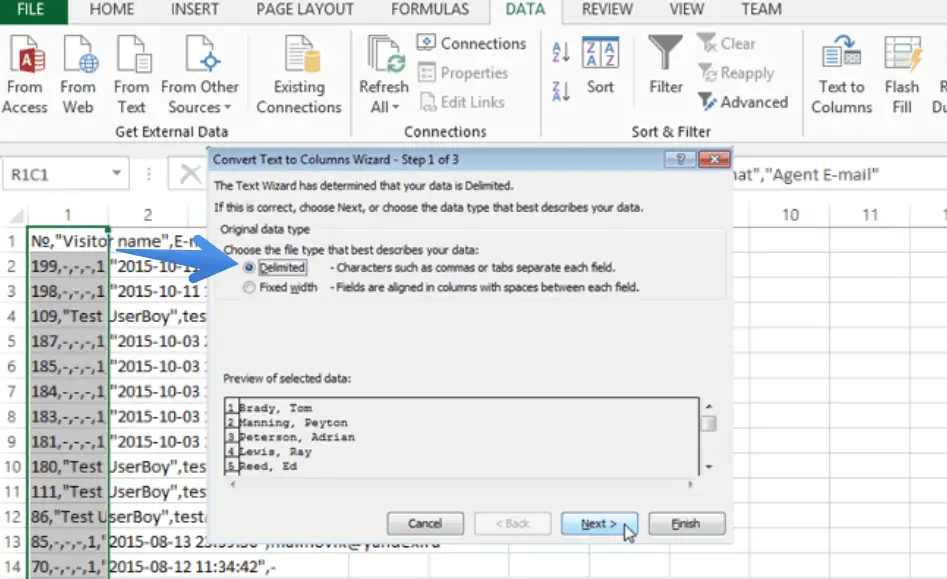Click preview row Peterson, Adrian
Screen dimensions: 947x579
pos(297,437)
